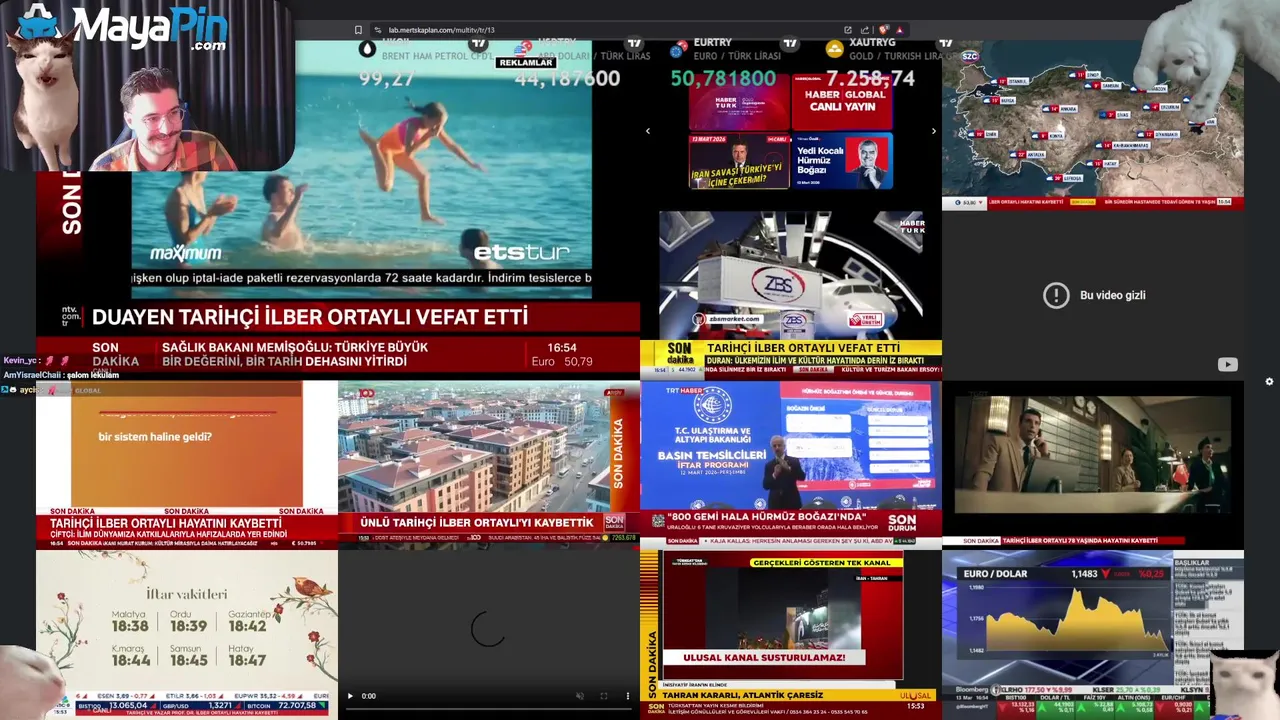This screenshot has height=720, width=1280.
Task: Select the NTV İlber Ortaylı news stream tile
Action: (337, 209)
